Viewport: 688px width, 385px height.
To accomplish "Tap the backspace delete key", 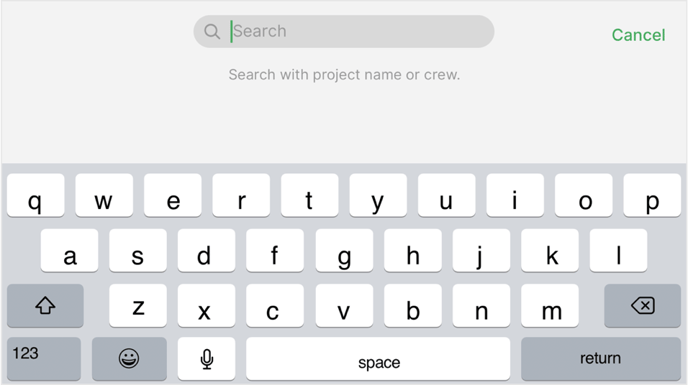I will tap(642, 306).
